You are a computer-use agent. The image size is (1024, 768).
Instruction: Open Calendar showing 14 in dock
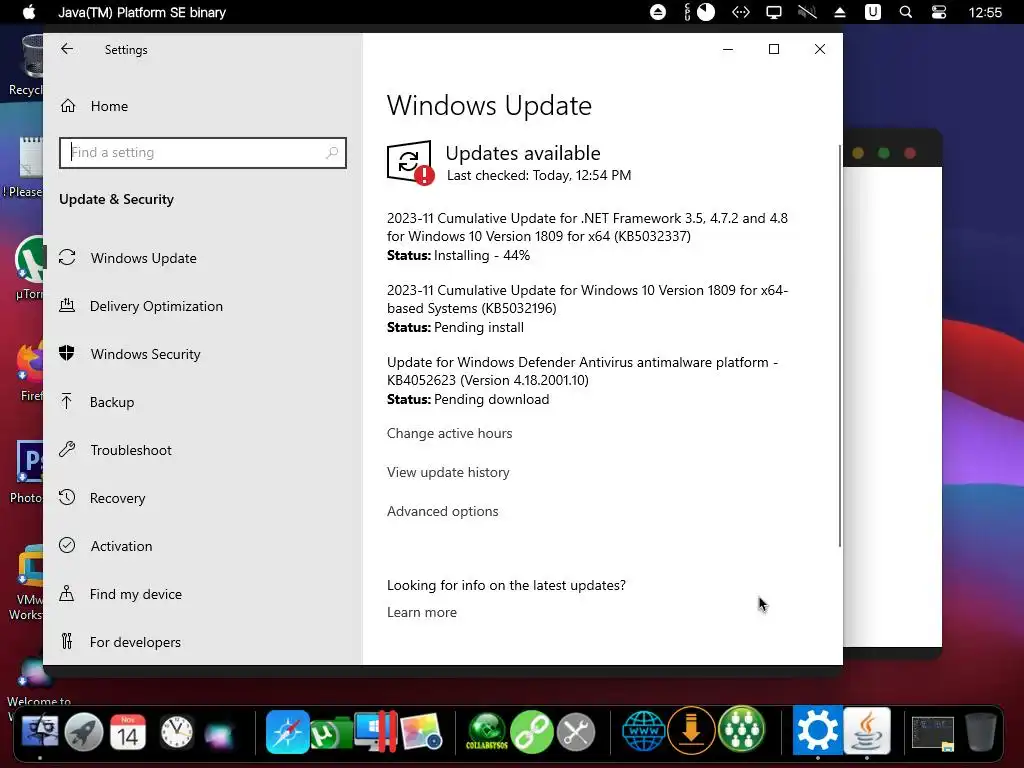click(x=127, y=732)
